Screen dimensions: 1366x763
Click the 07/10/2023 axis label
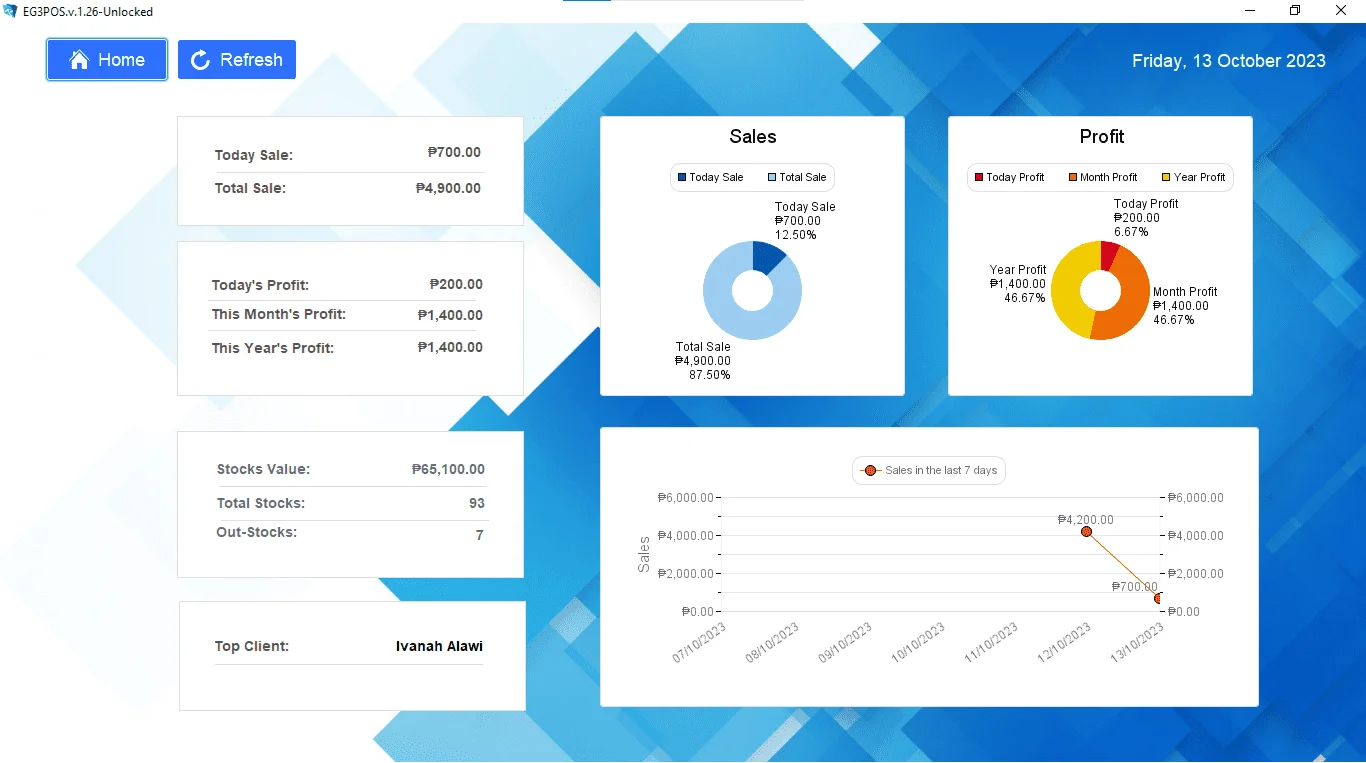point(699,644)
